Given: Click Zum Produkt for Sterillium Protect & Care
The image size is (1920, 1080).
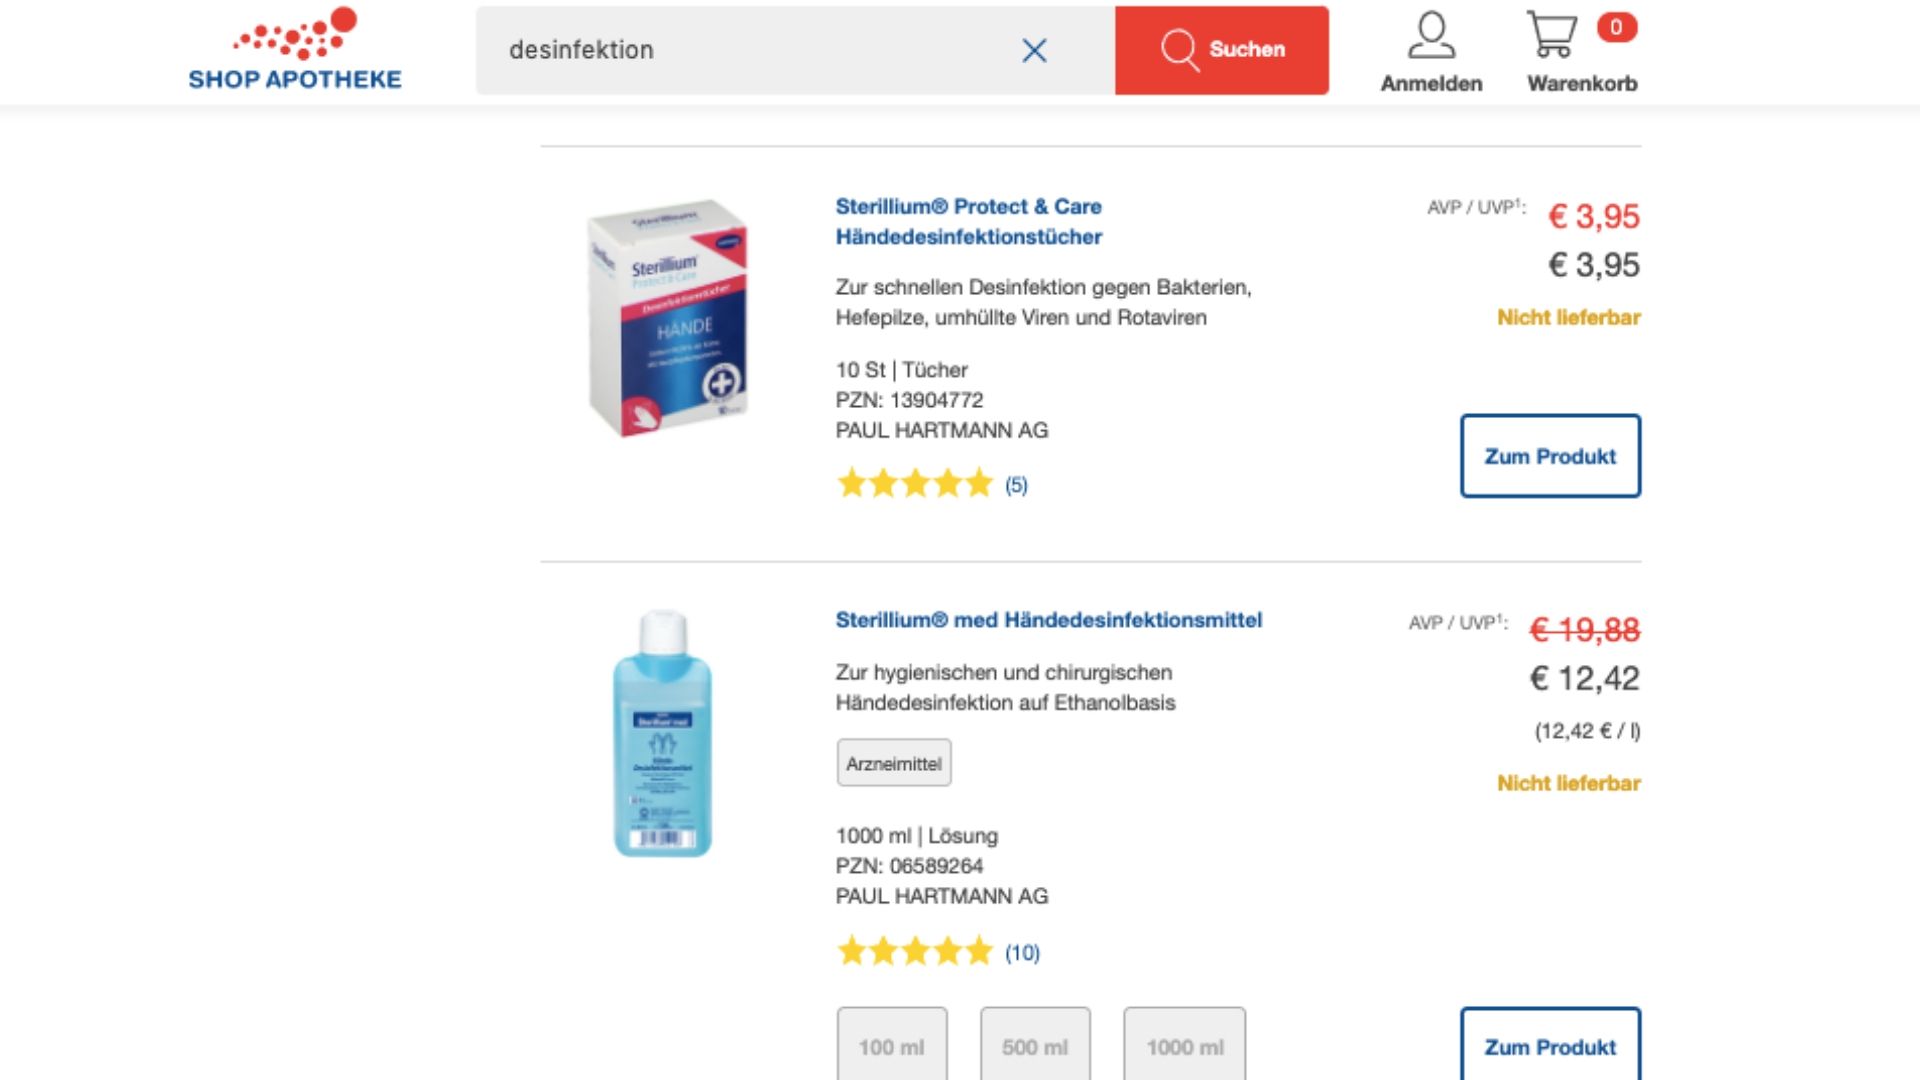Looking at the screenshot, I should (x=1550, y=456).
